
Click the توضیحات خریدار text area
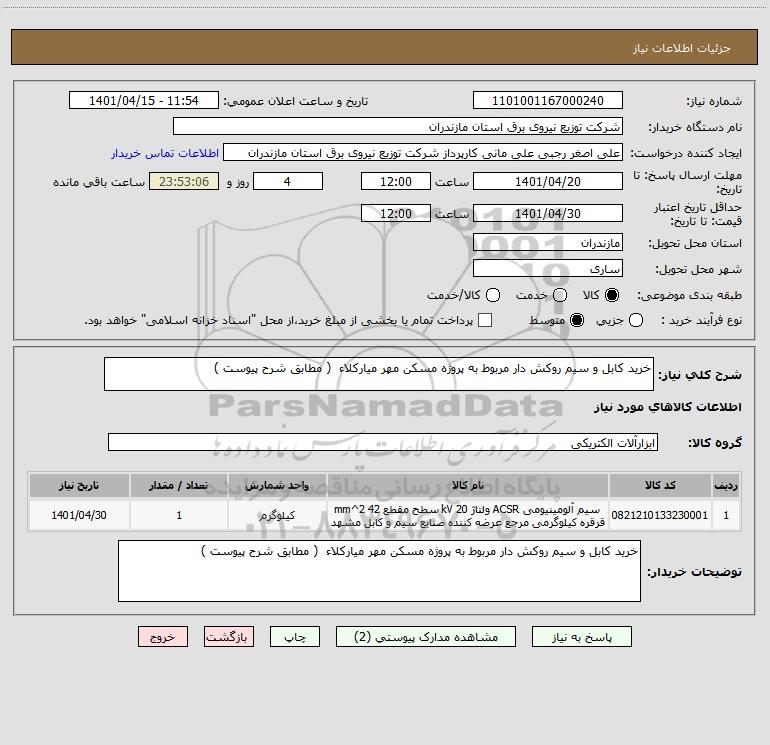379,571
